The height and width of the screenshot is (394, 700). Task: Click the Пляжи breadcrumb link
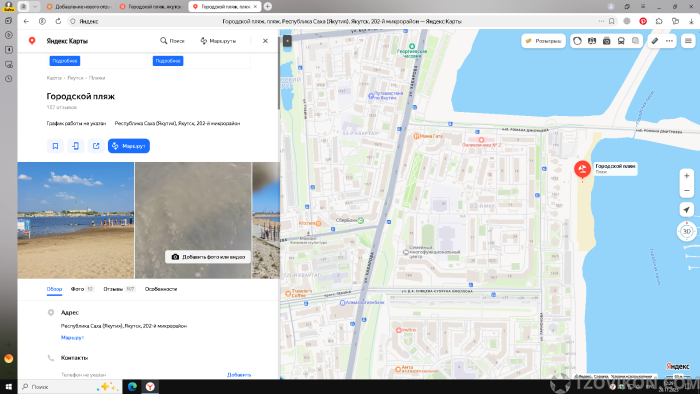tap(97, 78)
